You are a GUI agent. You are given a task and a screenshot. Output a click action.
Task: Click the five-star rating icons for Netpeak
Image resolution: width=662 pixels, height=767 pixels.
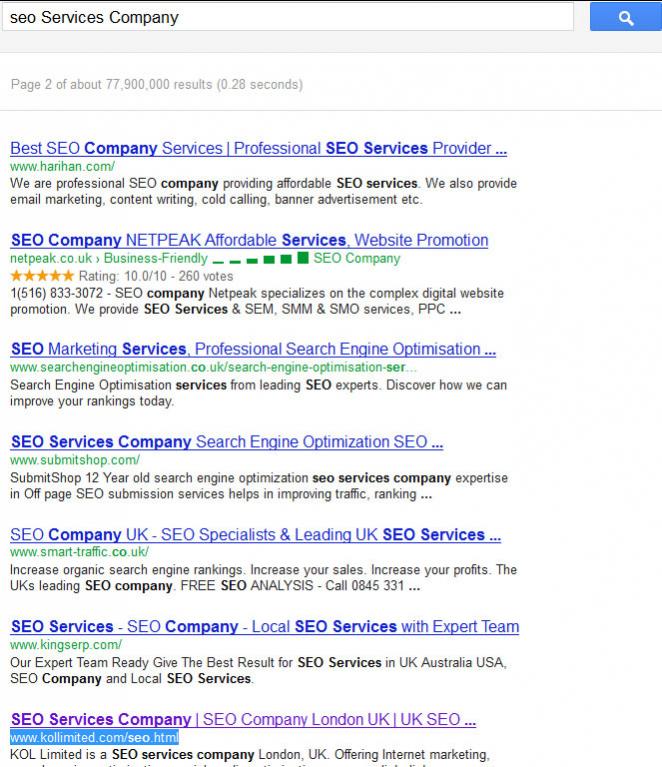[42, 276]
